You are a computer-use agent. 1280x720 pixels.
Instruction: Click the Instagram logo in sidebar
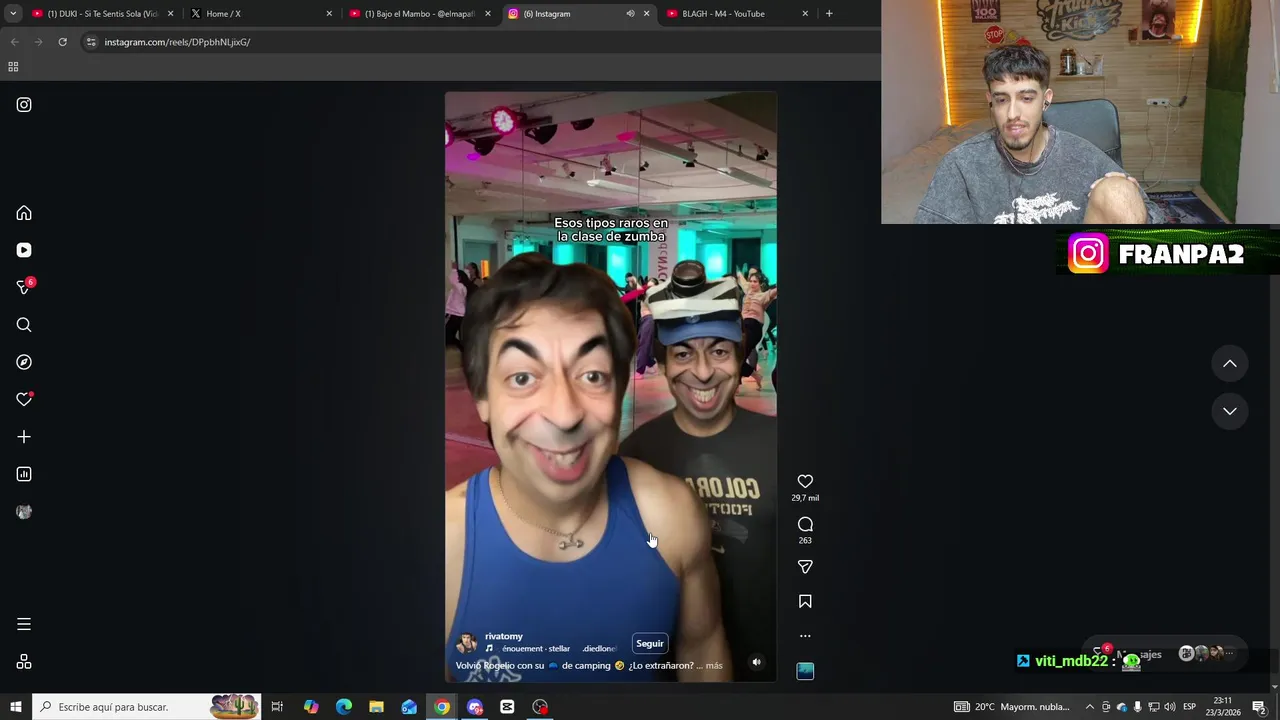pos(24,105)
